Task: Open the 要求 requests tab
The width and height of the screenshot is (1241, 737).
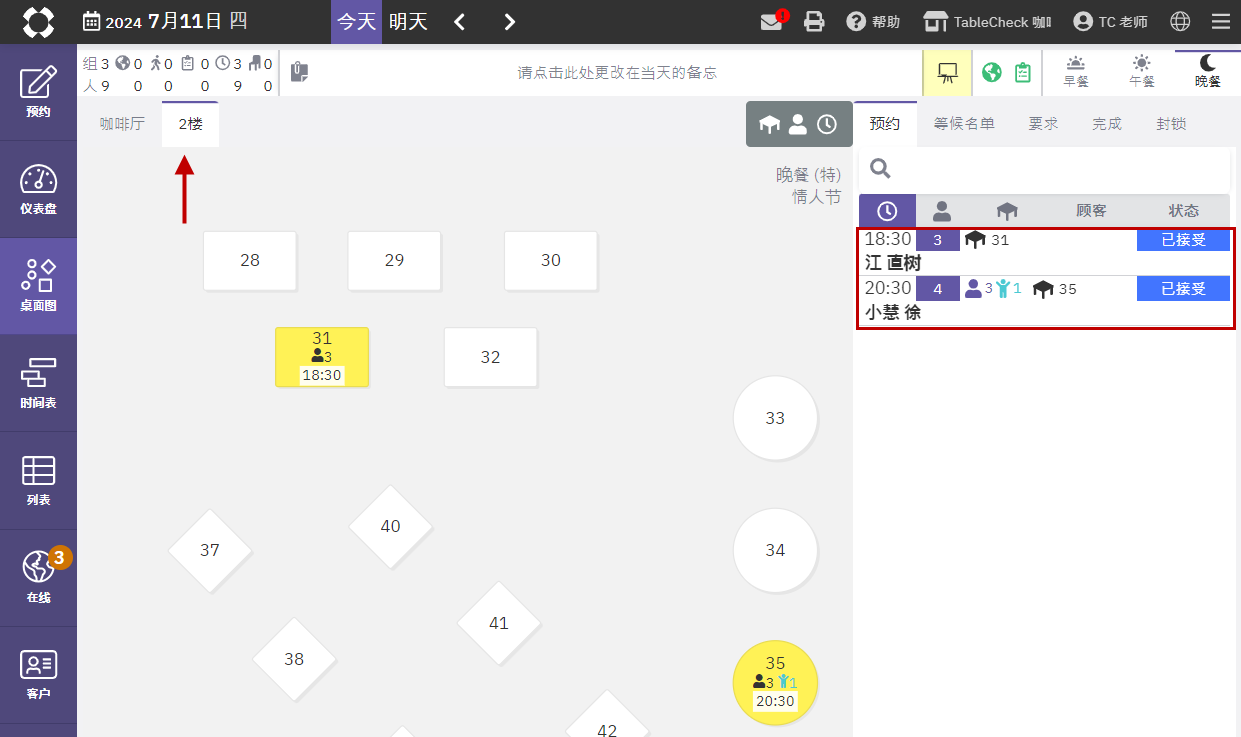Action: click(x=1043, y=124)
